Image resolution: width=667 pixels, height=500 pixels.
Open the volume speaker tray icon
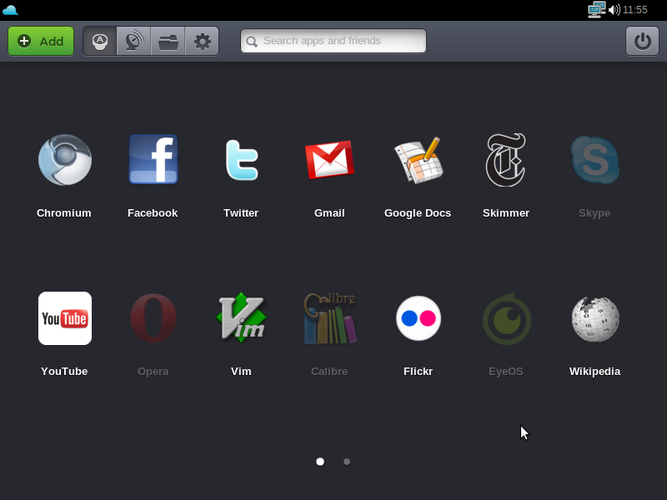point(614,9)
